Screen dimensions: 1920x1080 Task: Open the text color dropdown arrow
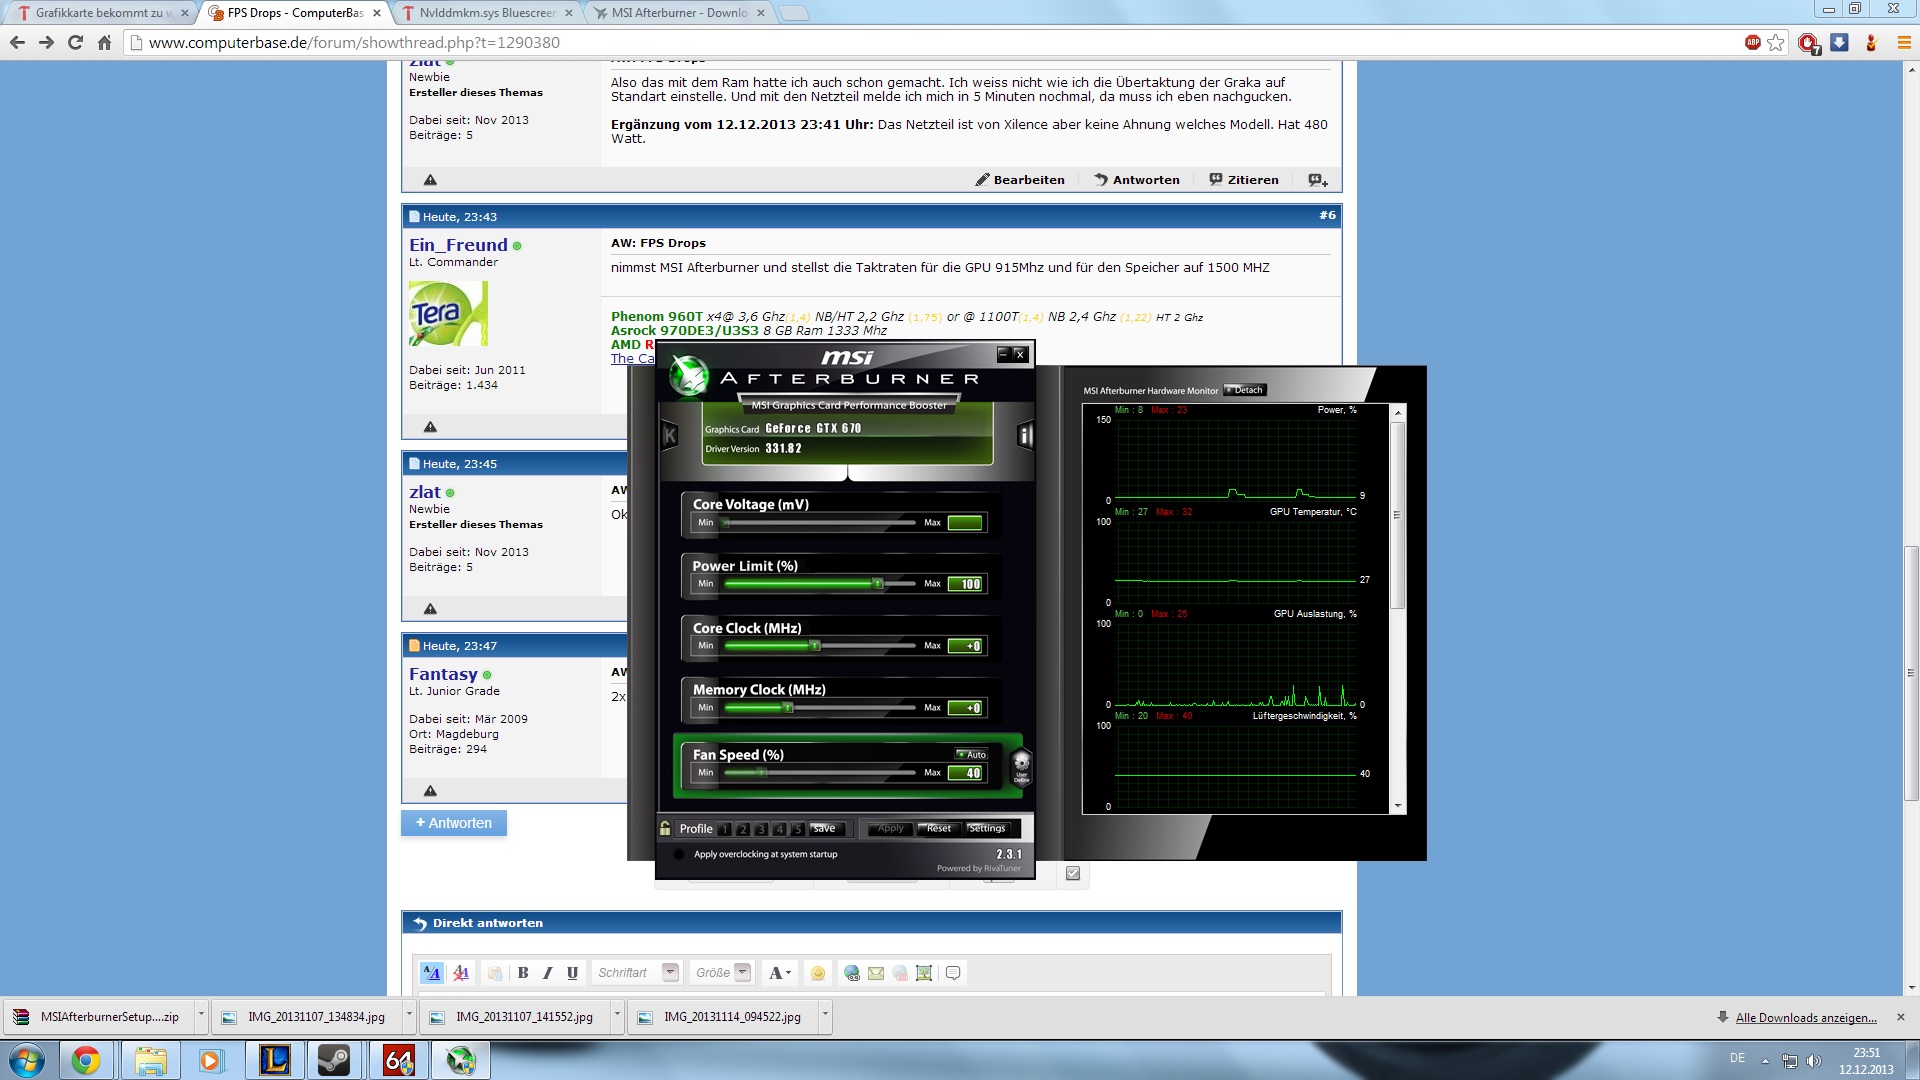pos(788,973)
